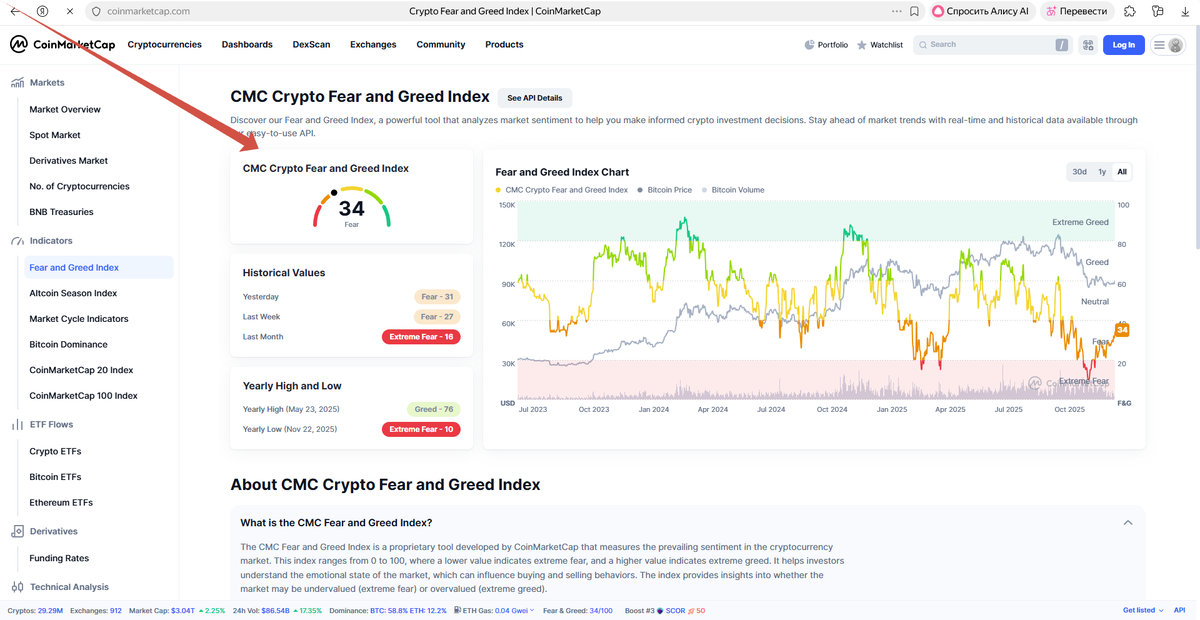The image size is (1200, 620).
Task: Open Cryptocurrencies nav menu
Action: coord(165,45)
